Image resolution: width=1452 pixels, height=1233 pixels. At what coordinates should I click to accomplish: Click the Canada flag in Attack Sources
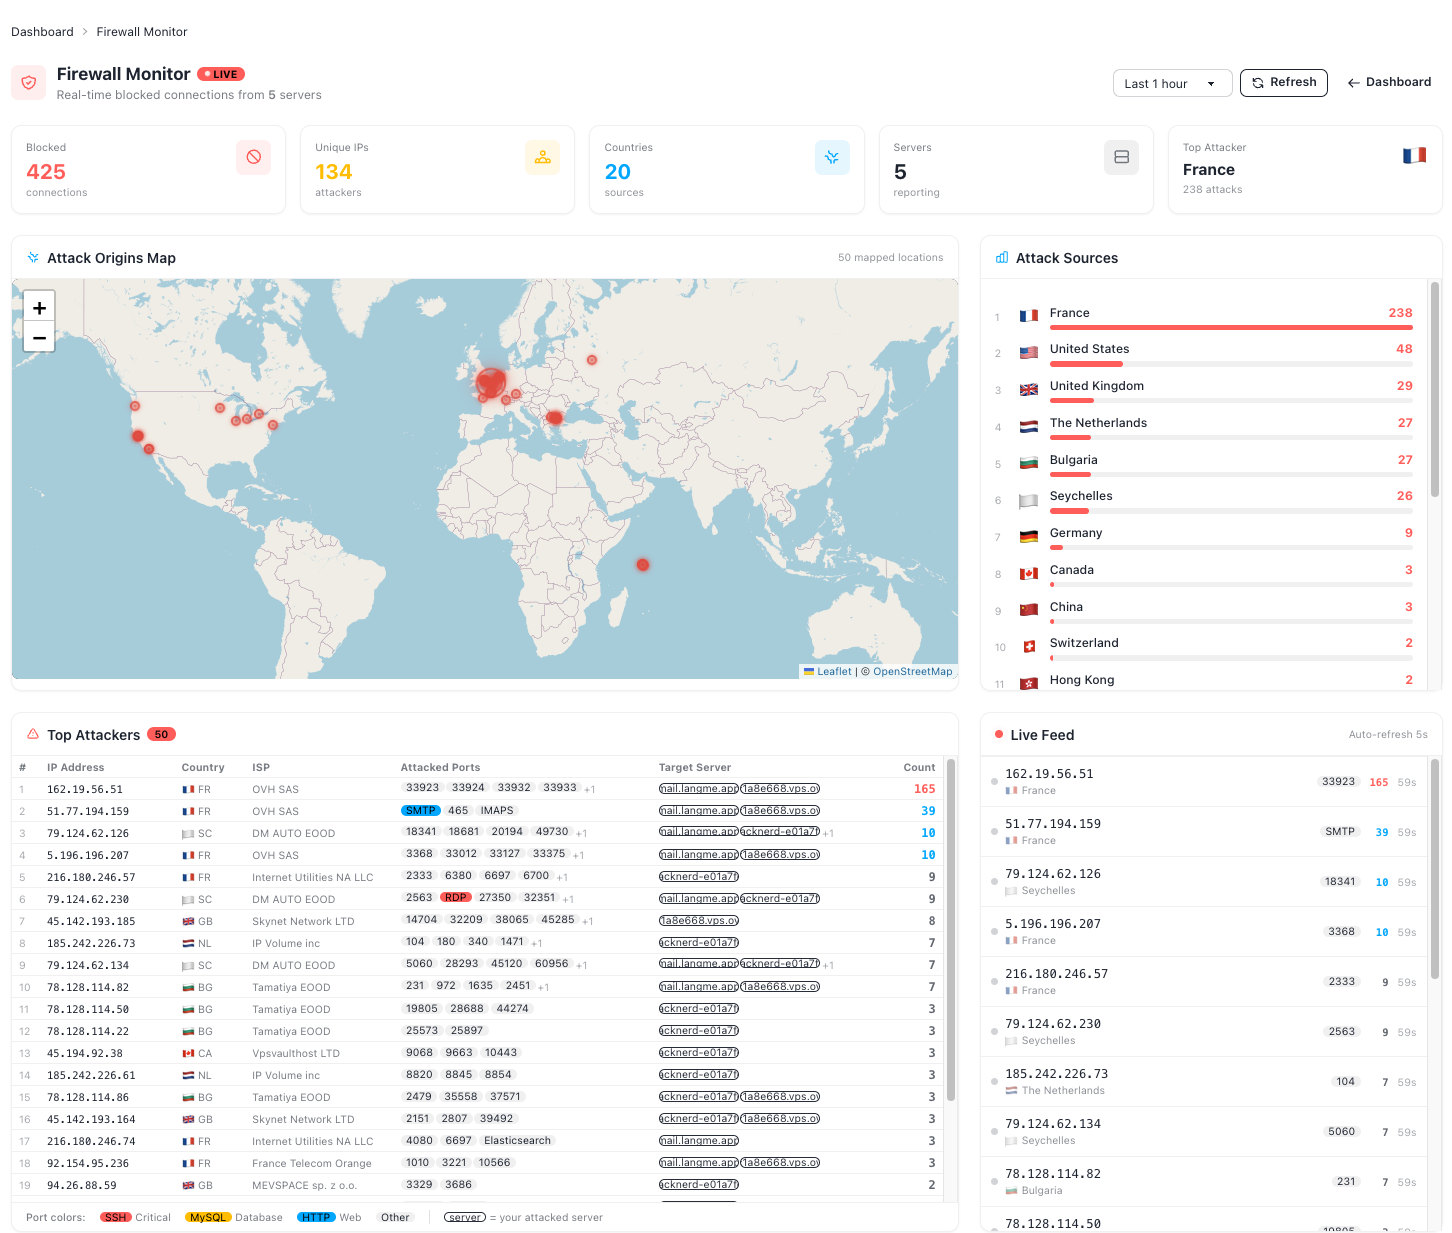point(1029,574)
